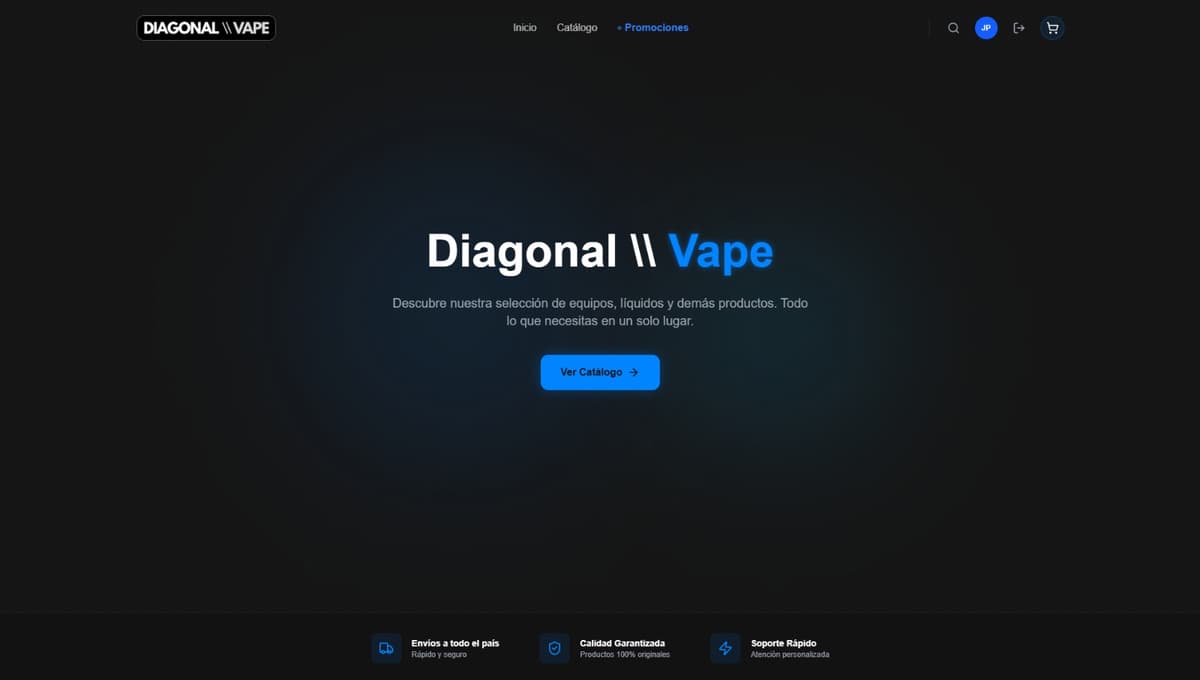Image resolution: width=1200 pixels, height=680 pixels.
Task: Click the shield icon for Calidad Garantizada
Action: point(554,648)
